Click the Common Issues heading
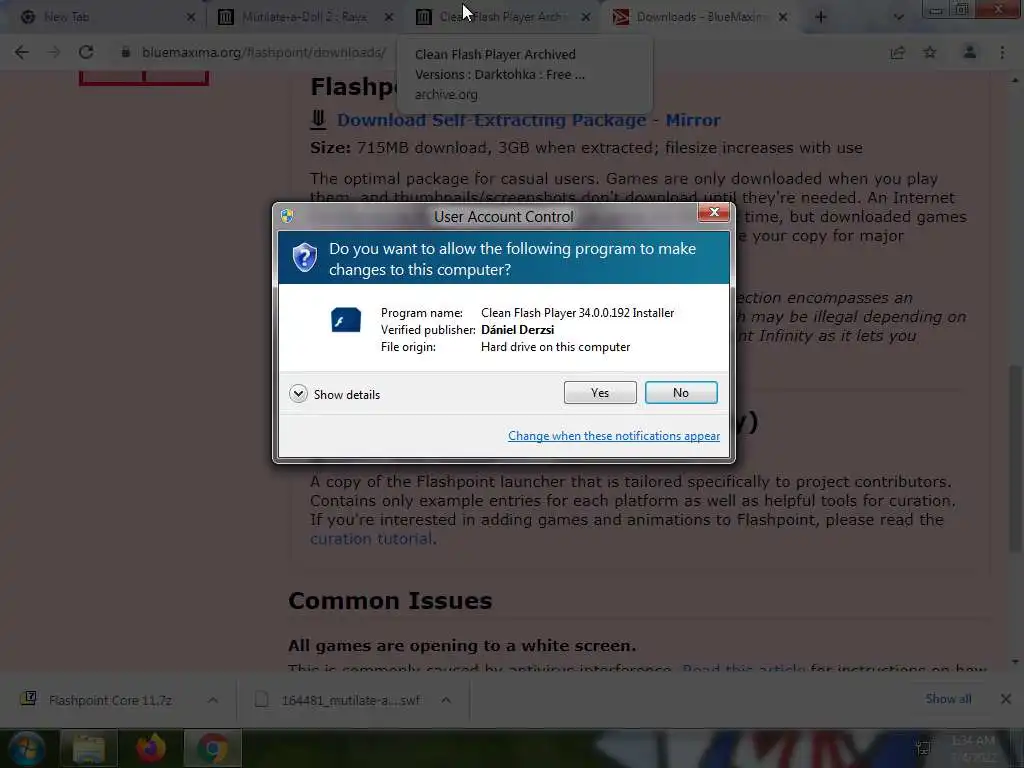1024x768 pixels. (390, 601)
